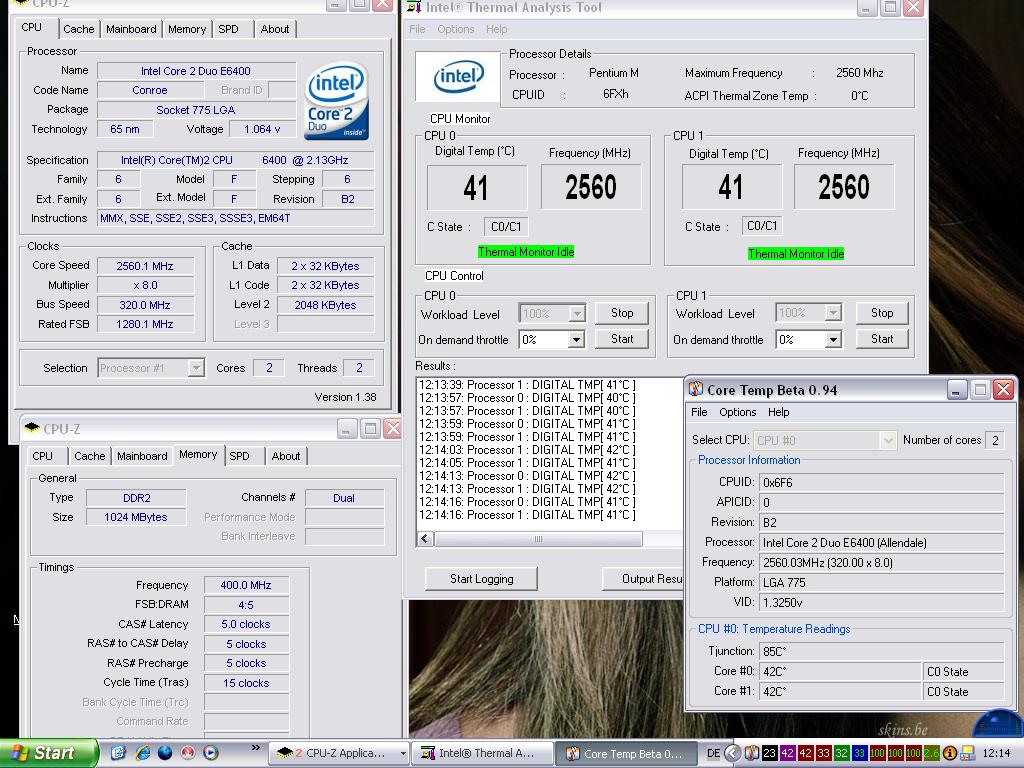Click the CPU-Z chip icon in the lower CPU-Z title bar
The width and height of the screenshot is (1024, 768).
pyautogui.click(x=31, y=428)
